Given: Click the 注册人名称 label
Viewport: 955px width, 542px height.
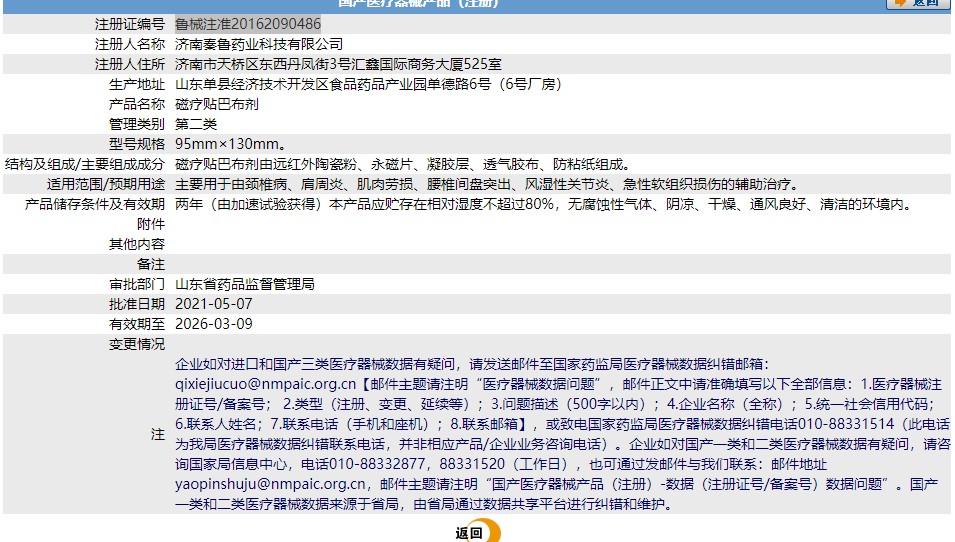Looking at the screenshot, I should pyautogui.click(x=130, y=44).
